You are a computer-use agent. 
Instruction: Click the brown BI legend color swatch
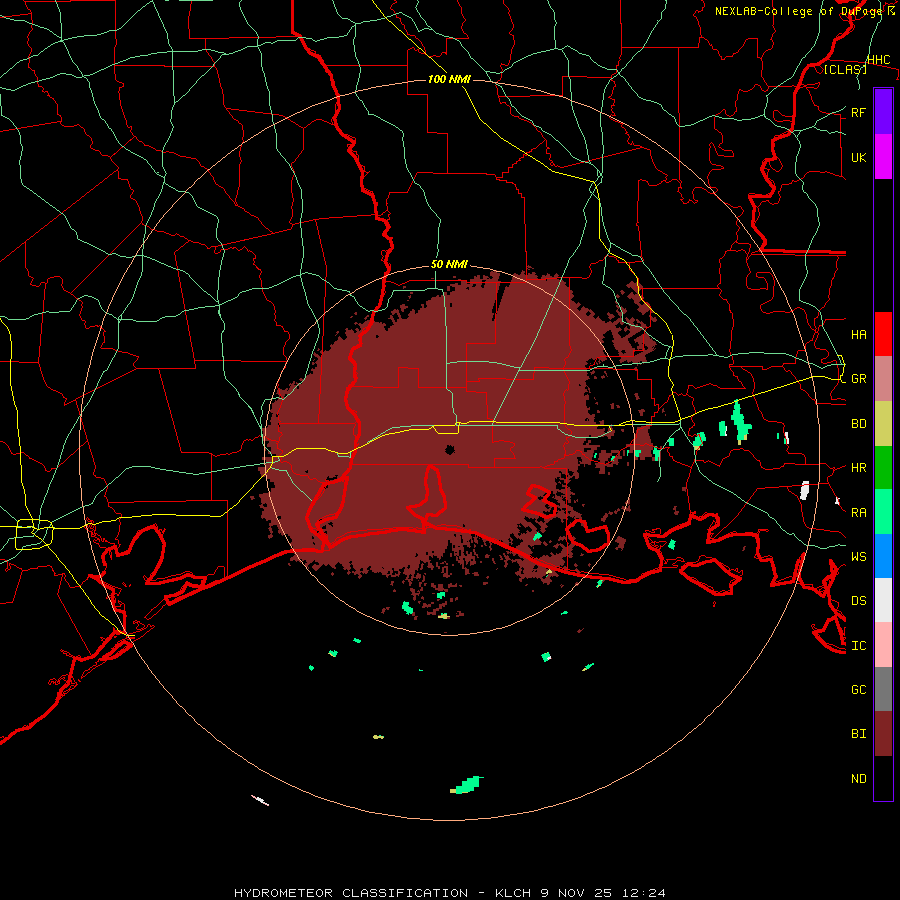click(x=883, y=734)
